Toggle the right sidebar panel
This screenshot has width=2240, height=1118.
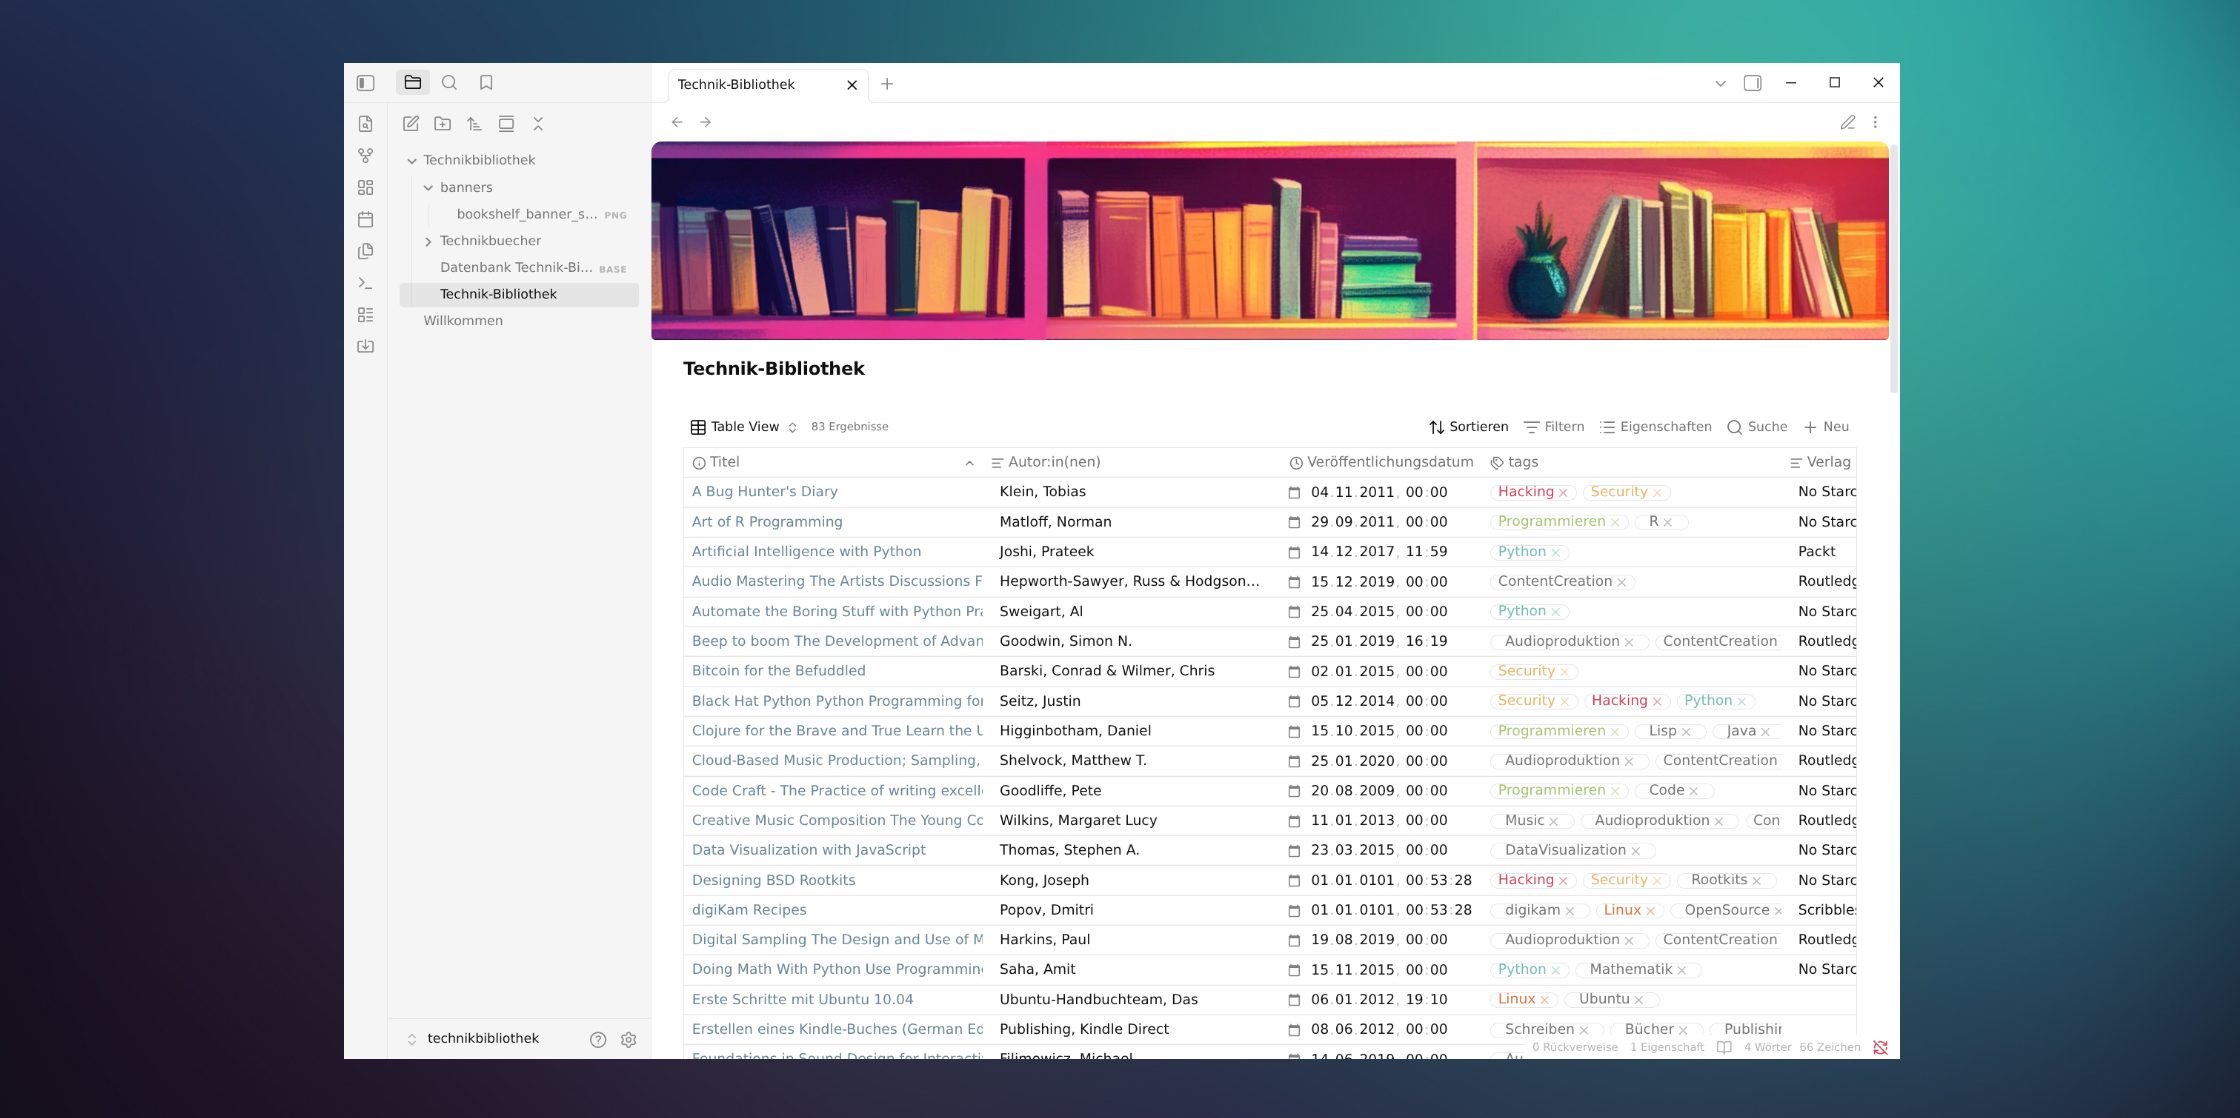(x=1752, y=83)
